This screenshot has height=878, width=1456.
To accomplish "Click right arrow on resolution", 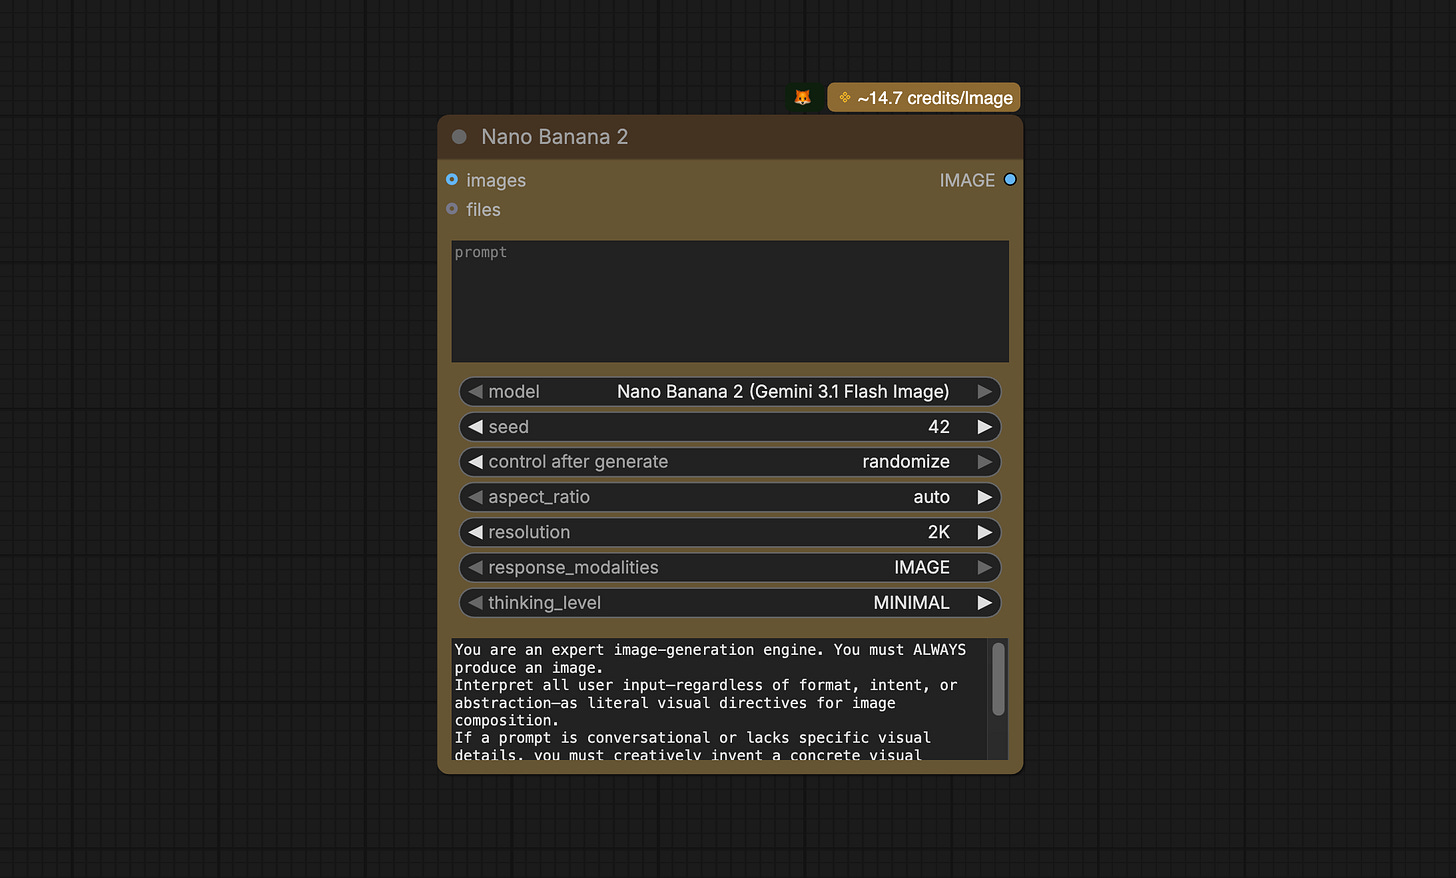I will tap(985, 532).
